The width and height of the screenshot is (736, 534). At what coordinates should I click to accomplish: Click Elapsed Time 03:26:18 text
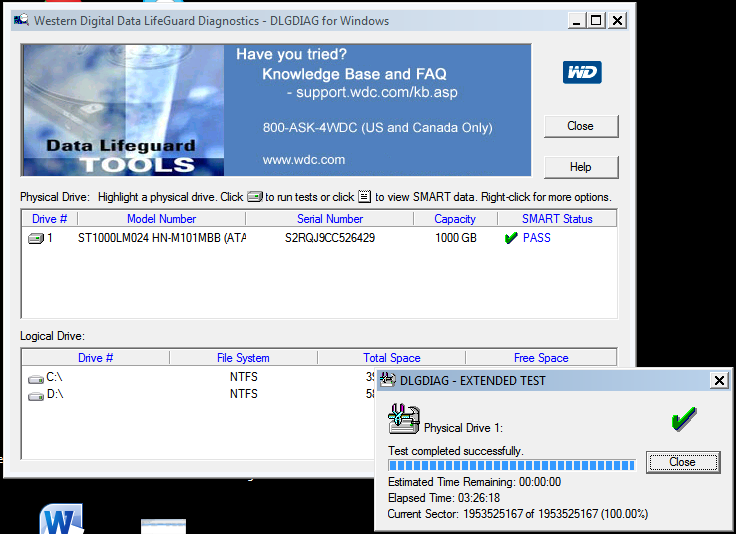pyautogui.click(x=444, y=498)
